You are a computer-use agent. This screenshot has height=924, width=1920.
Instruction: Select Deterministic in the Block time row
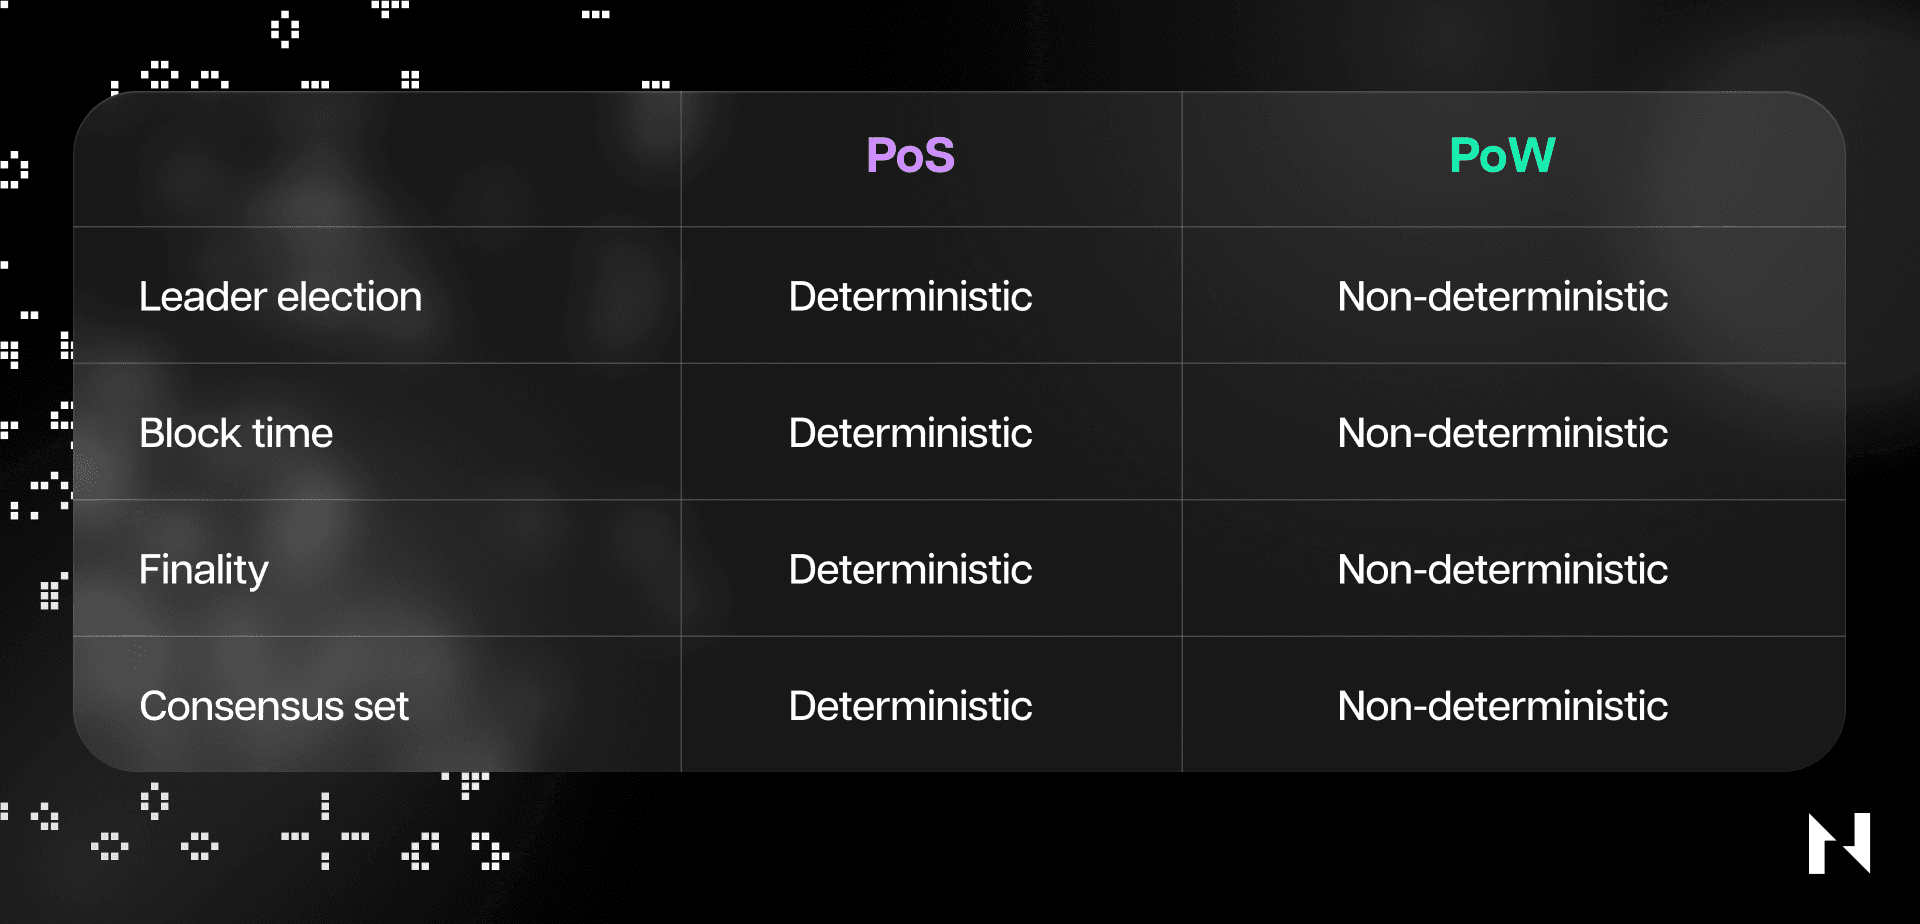pos(910,434)
